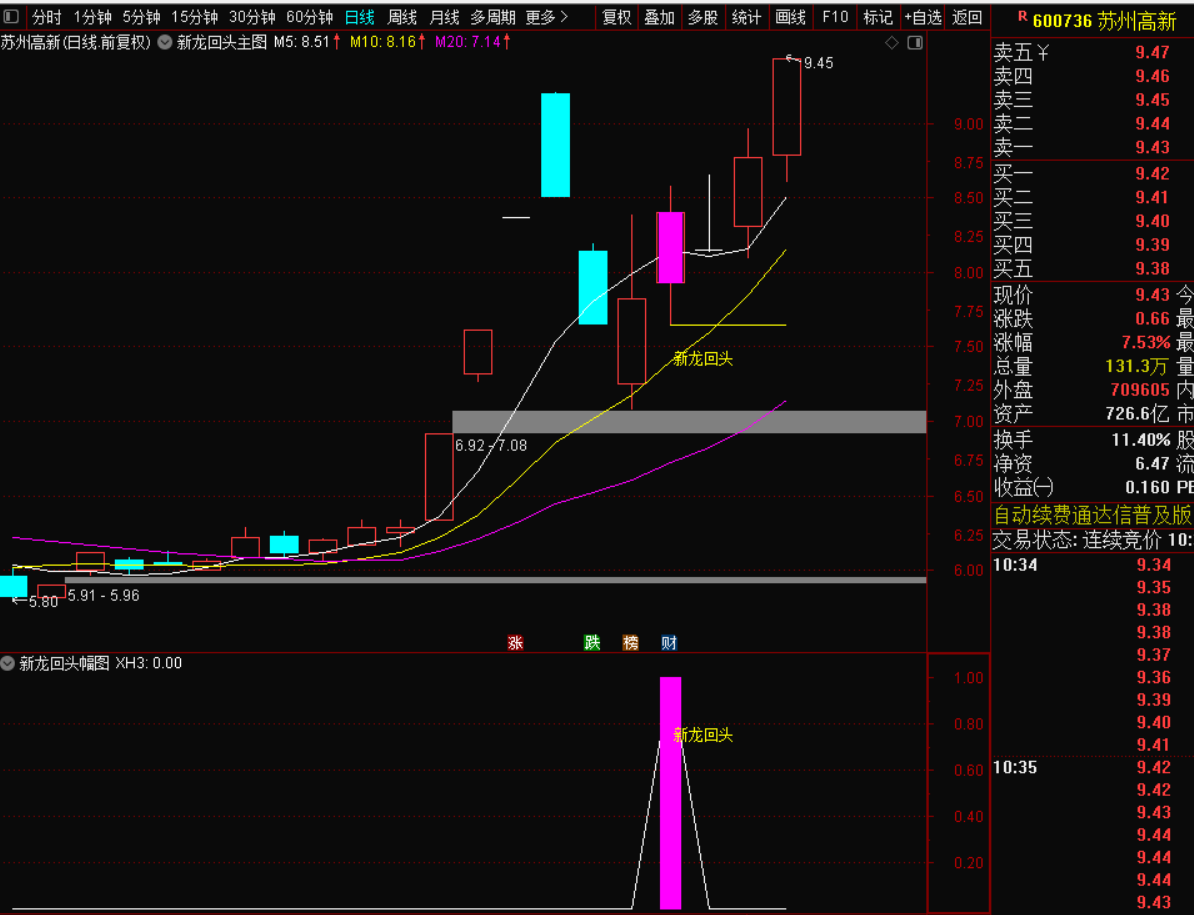Activate the 画线 drawing tool
The image size is (1194, 915).
[790, 17]
